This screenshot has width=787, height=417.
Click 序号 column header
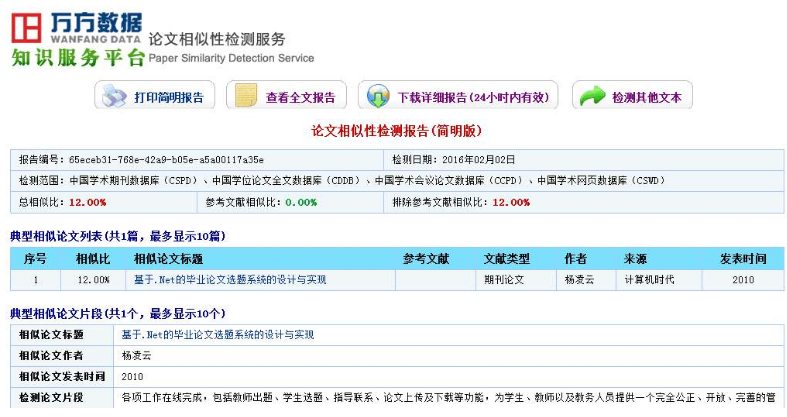click(x=35, y=259)
